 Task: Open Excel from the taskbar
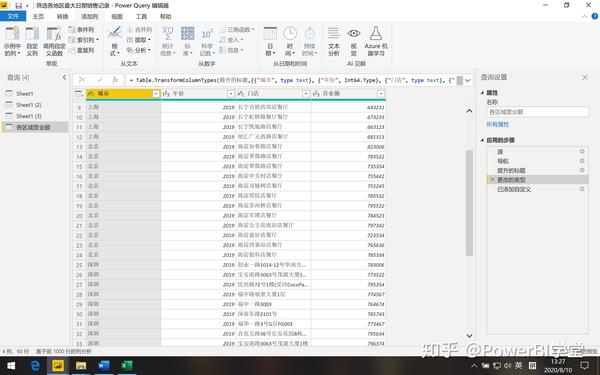point(127,366)
